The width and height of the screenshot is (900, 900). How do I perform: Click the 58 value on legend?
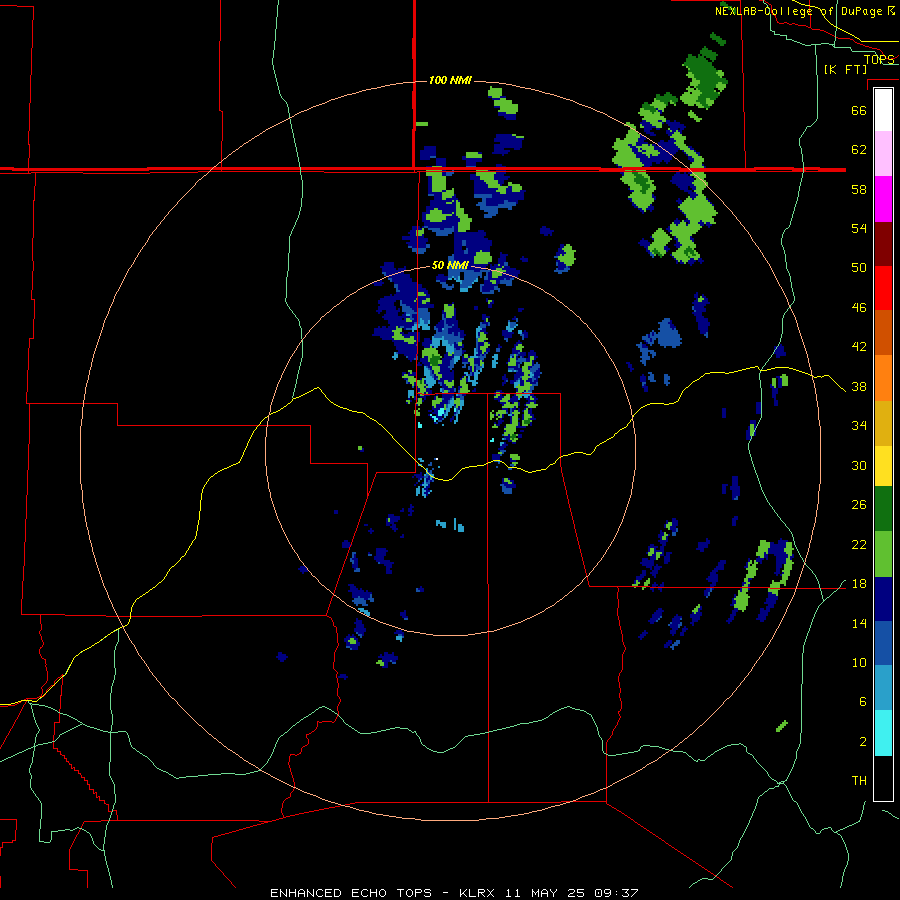point(859,189)
